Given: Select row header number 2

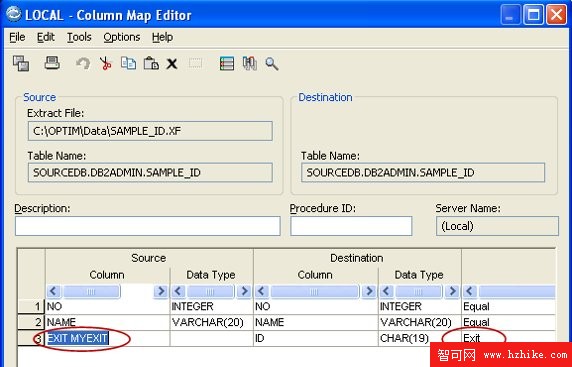Looking at the screenshot, I should pos(31,322).
